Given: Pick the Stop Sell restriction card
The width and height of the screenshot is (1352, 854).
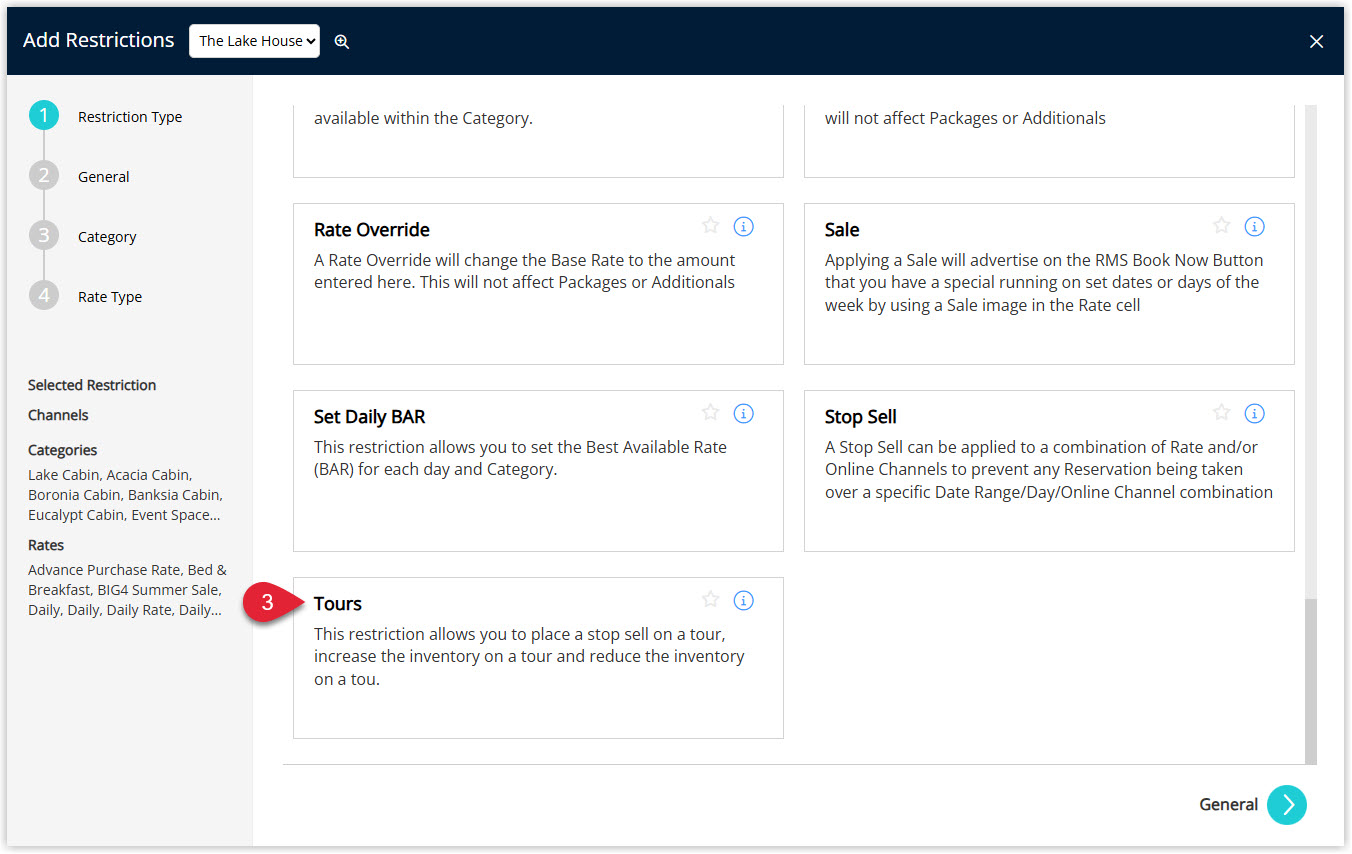Looking at the screenshot, I should (1049, 471).
